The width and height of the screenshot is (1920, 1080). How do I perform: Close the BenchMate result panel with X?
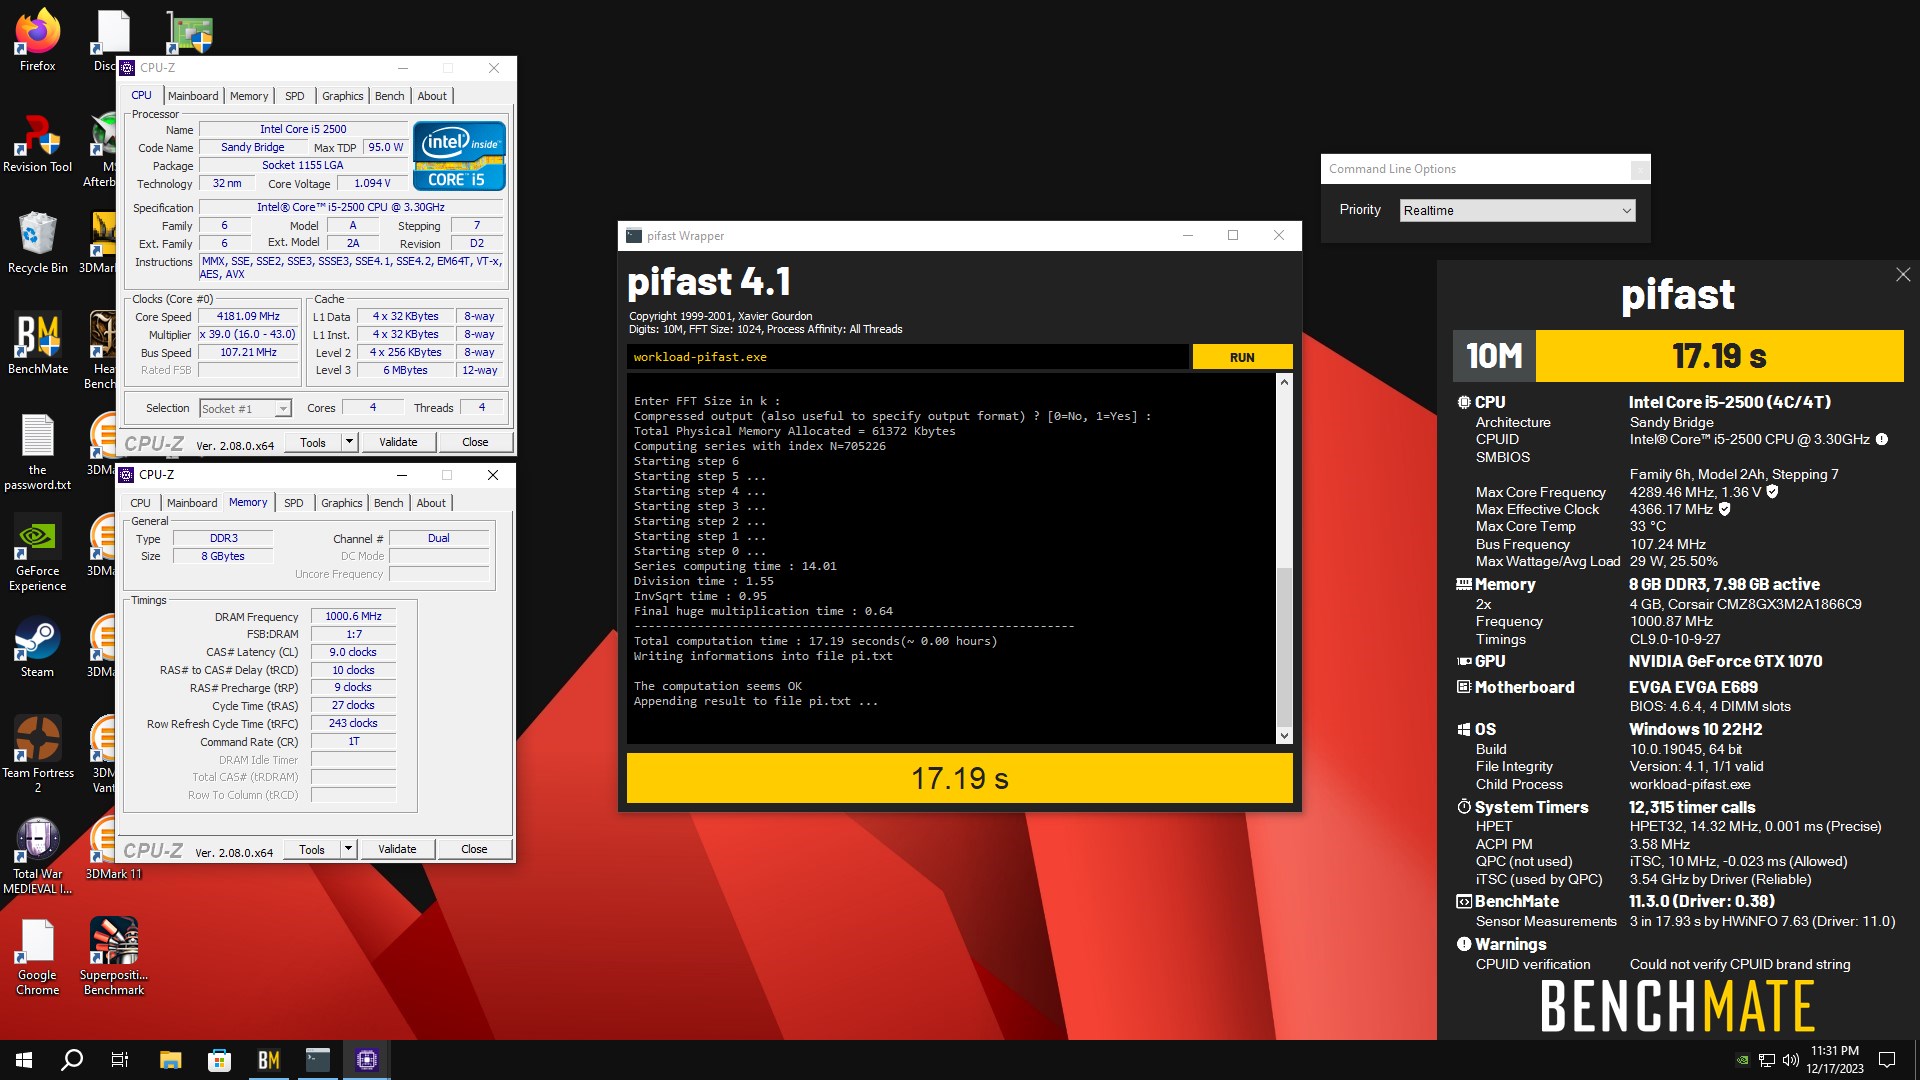tap(1902, 275)
